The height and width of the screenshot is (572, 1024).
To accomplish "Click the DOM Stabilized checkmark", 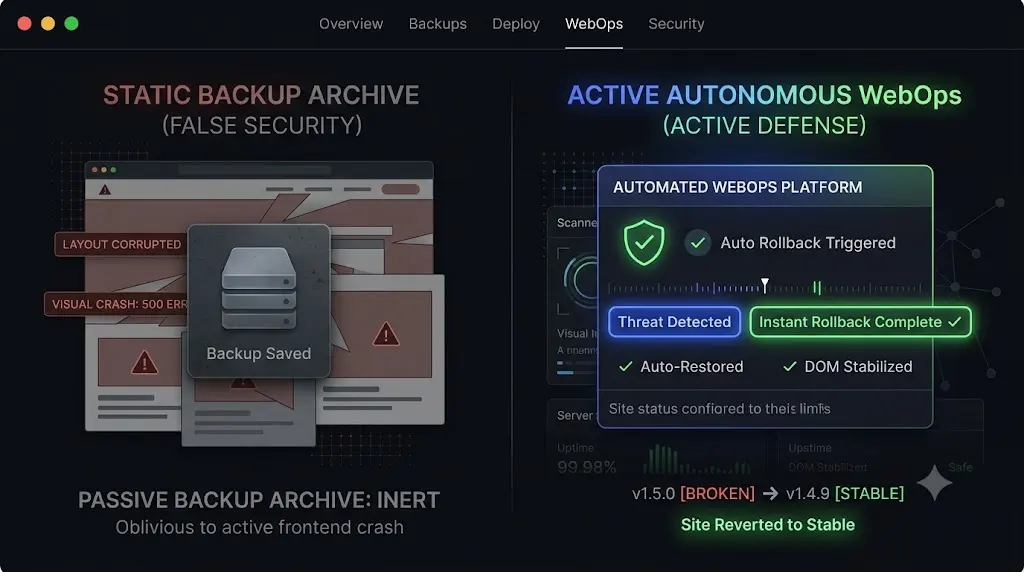I will coord(790,366).
